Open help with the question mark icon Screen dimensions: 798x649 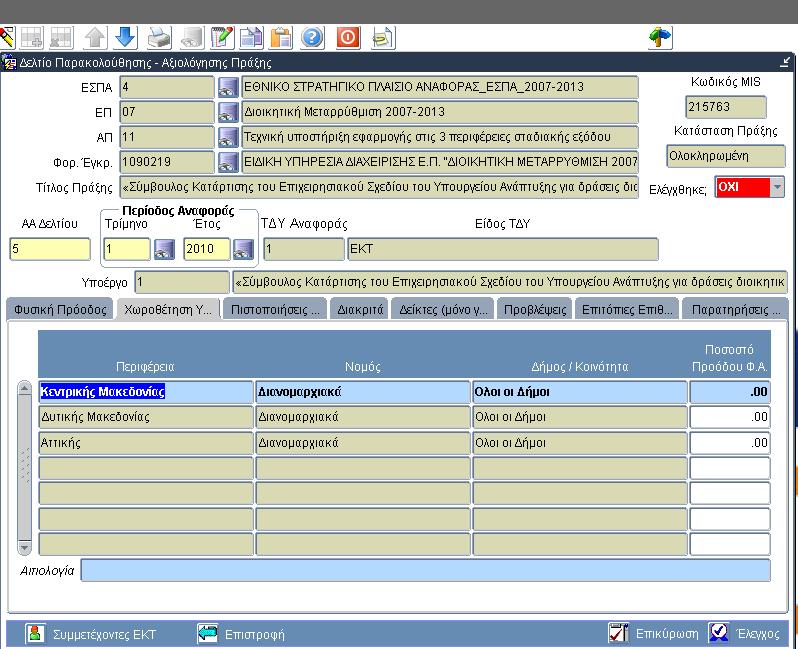point(312,38)
